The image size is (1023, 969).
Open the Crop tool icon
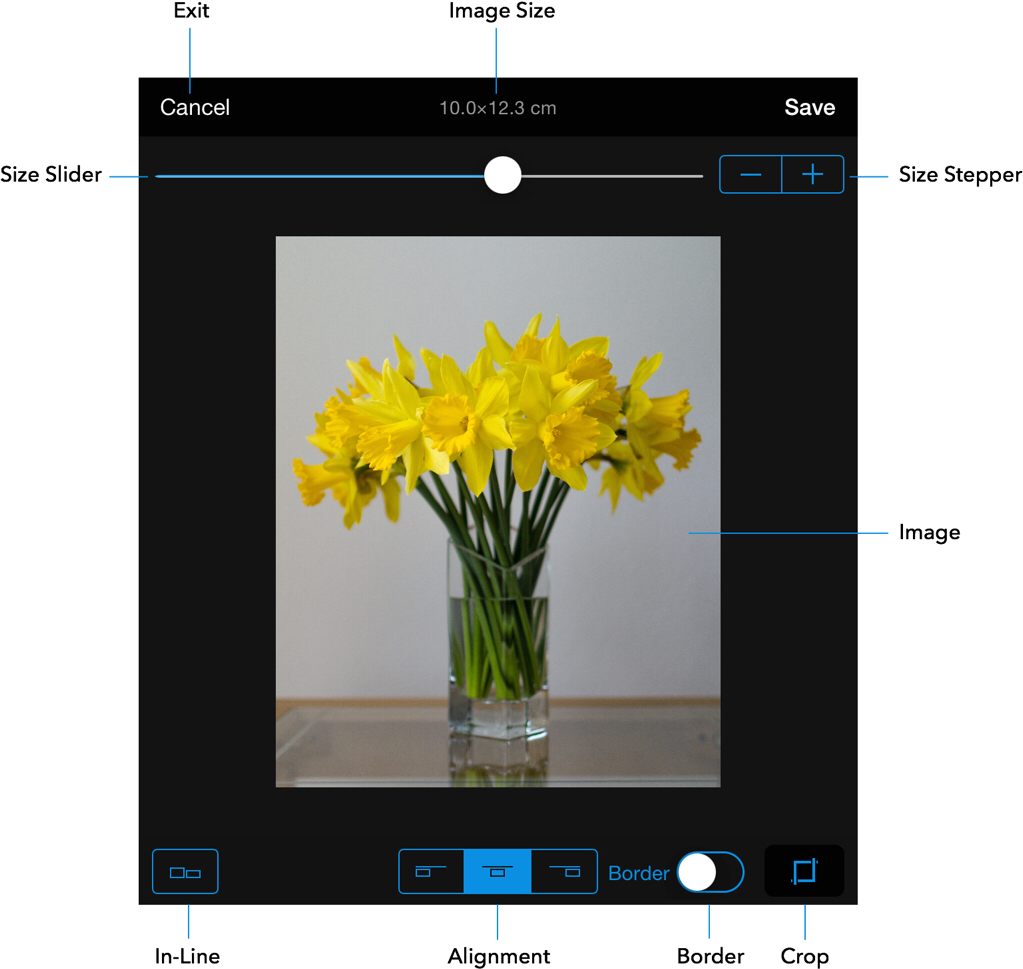click(x=804, y=871)
